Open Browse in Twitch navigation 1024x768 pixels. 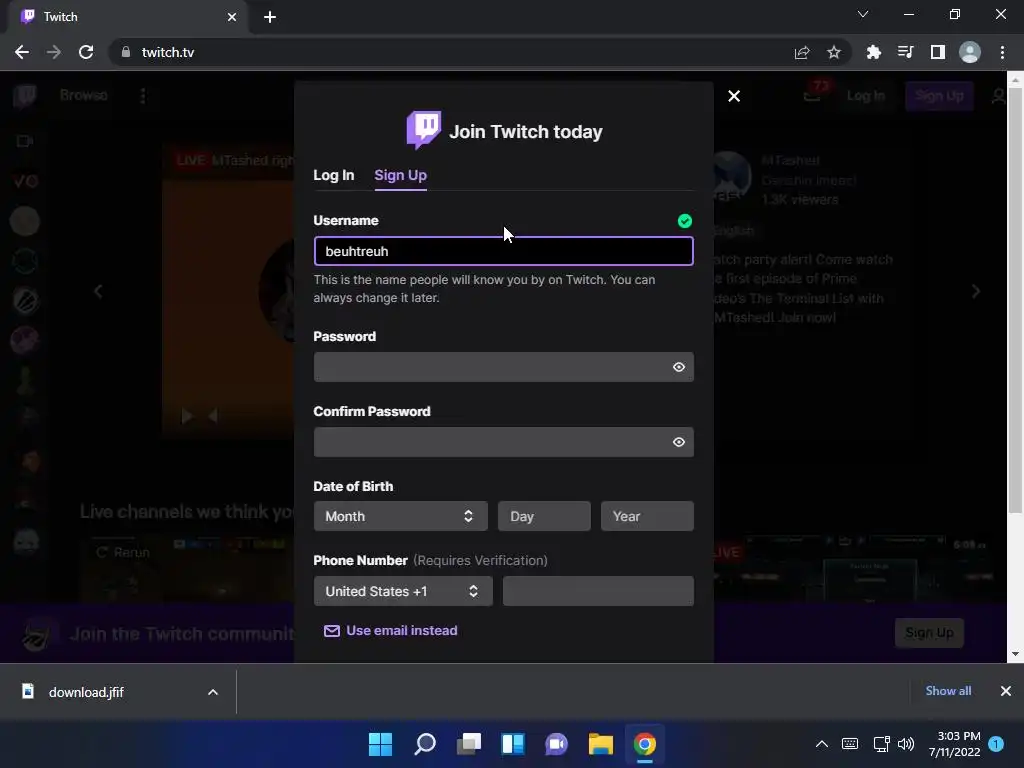coord(84,95)
